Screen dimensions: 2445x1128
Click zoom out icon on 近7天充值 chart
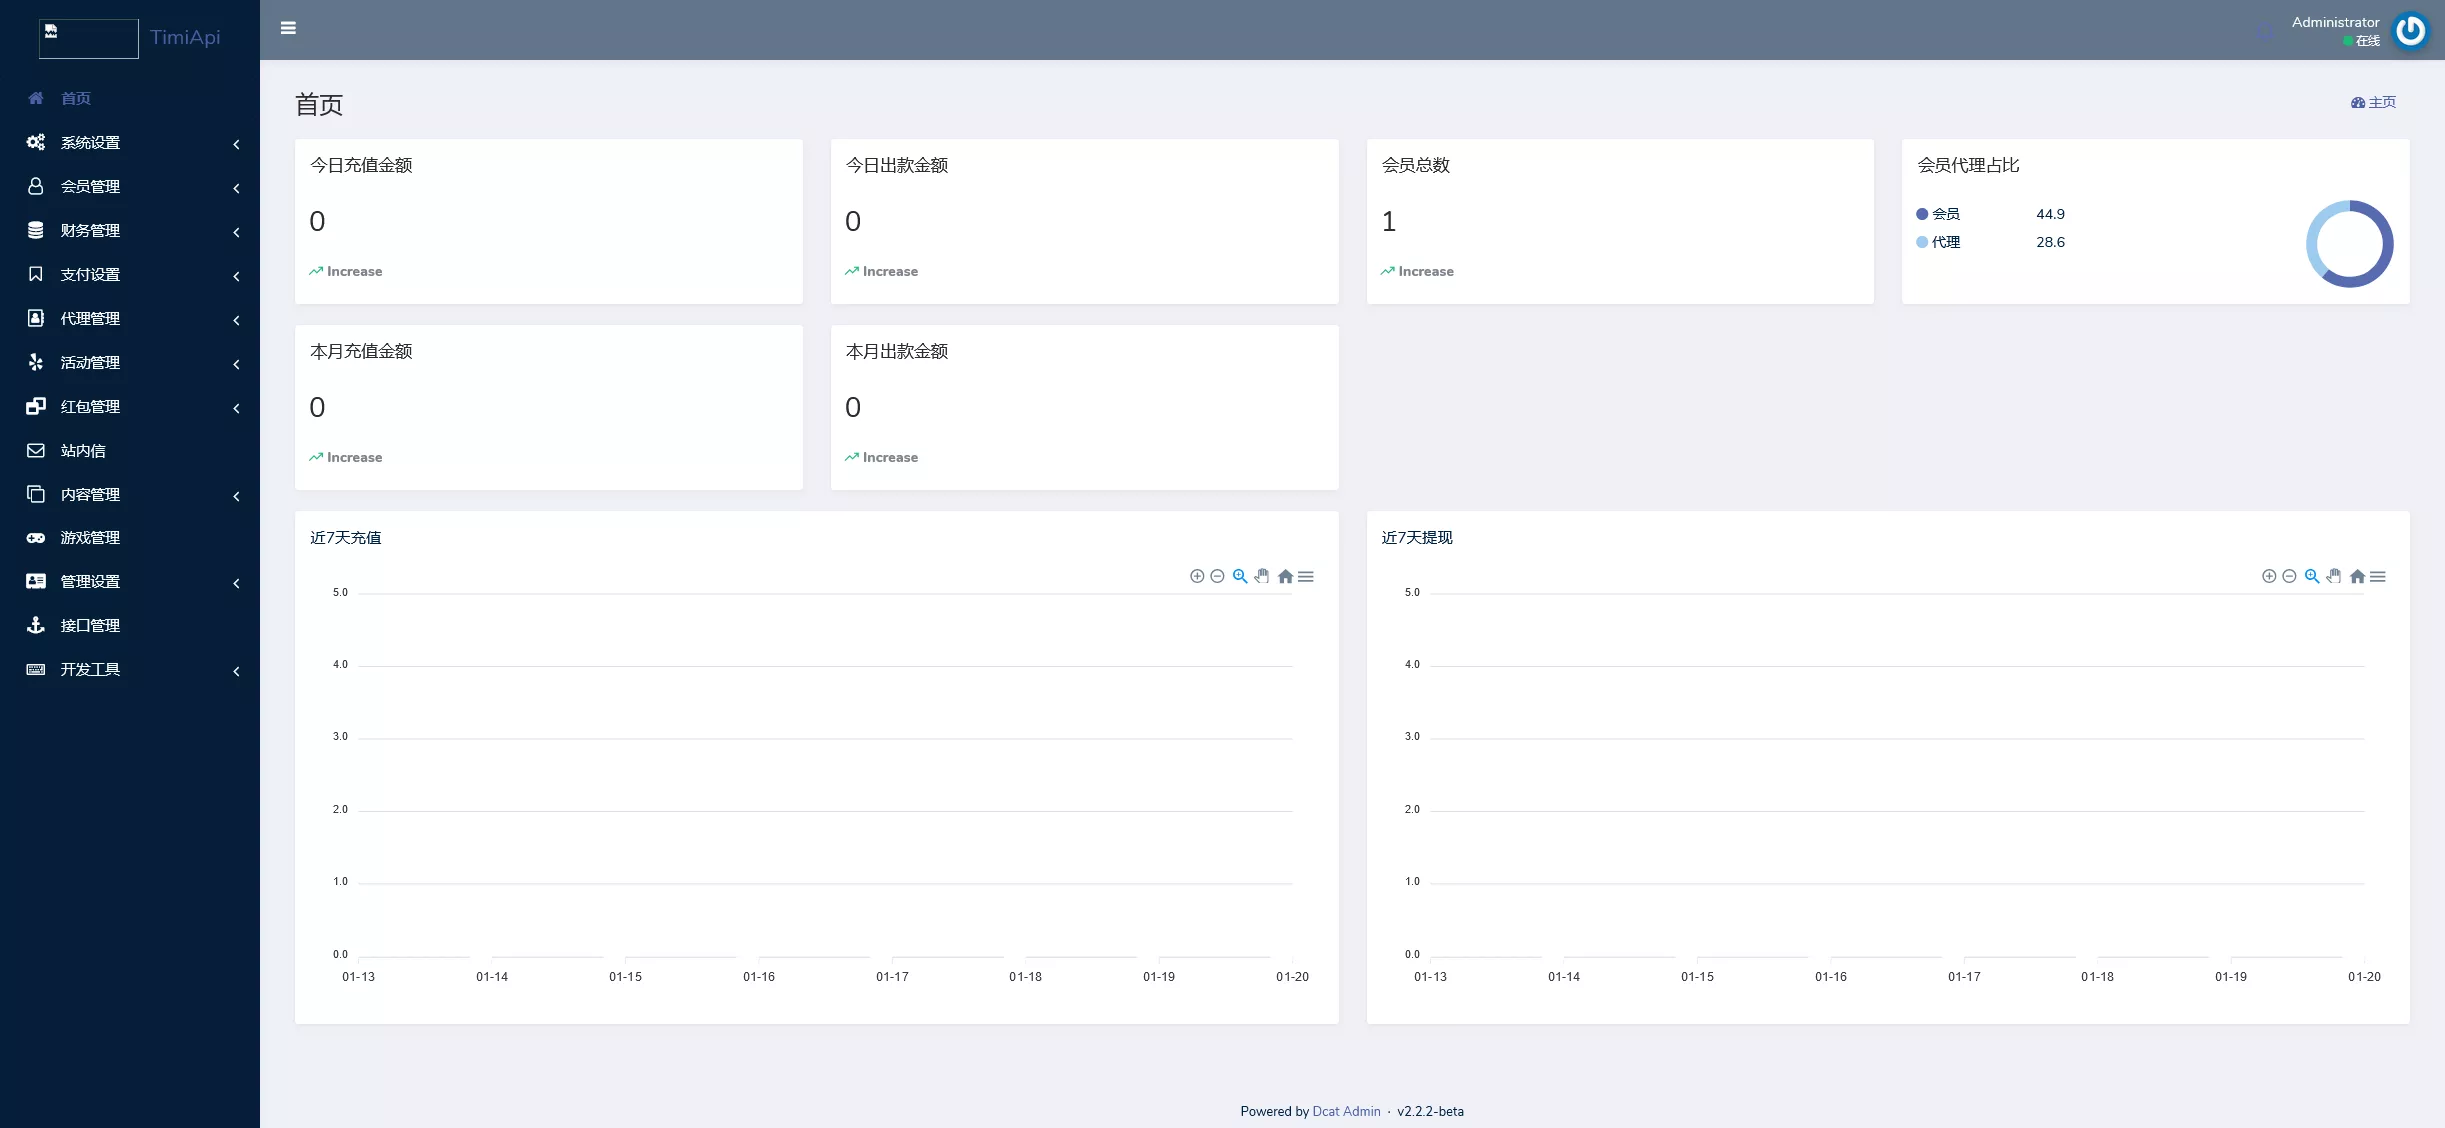(x=1217, y=576)
